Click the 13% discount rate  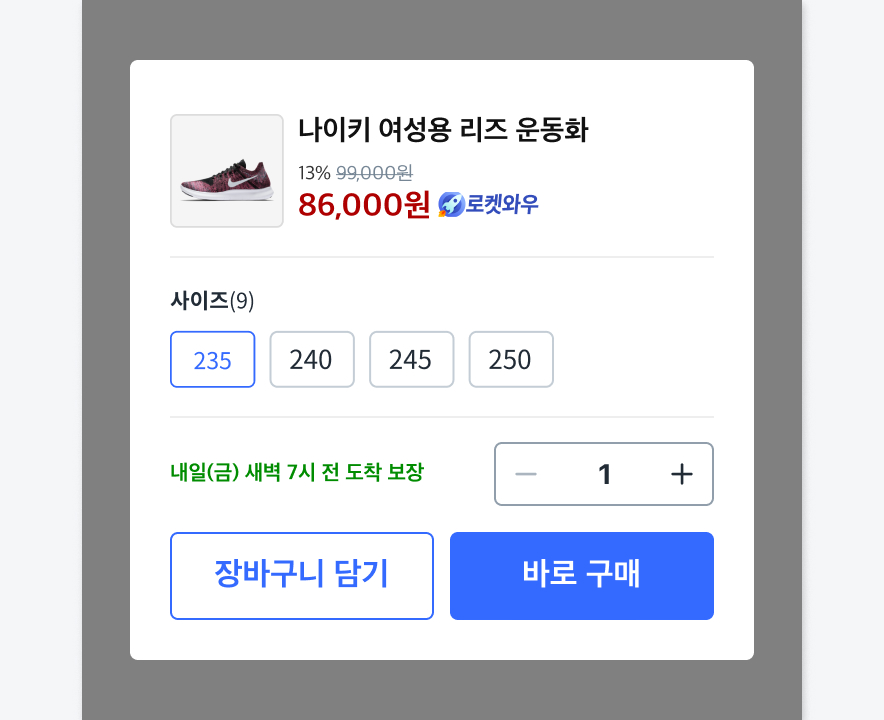[314, 173]
